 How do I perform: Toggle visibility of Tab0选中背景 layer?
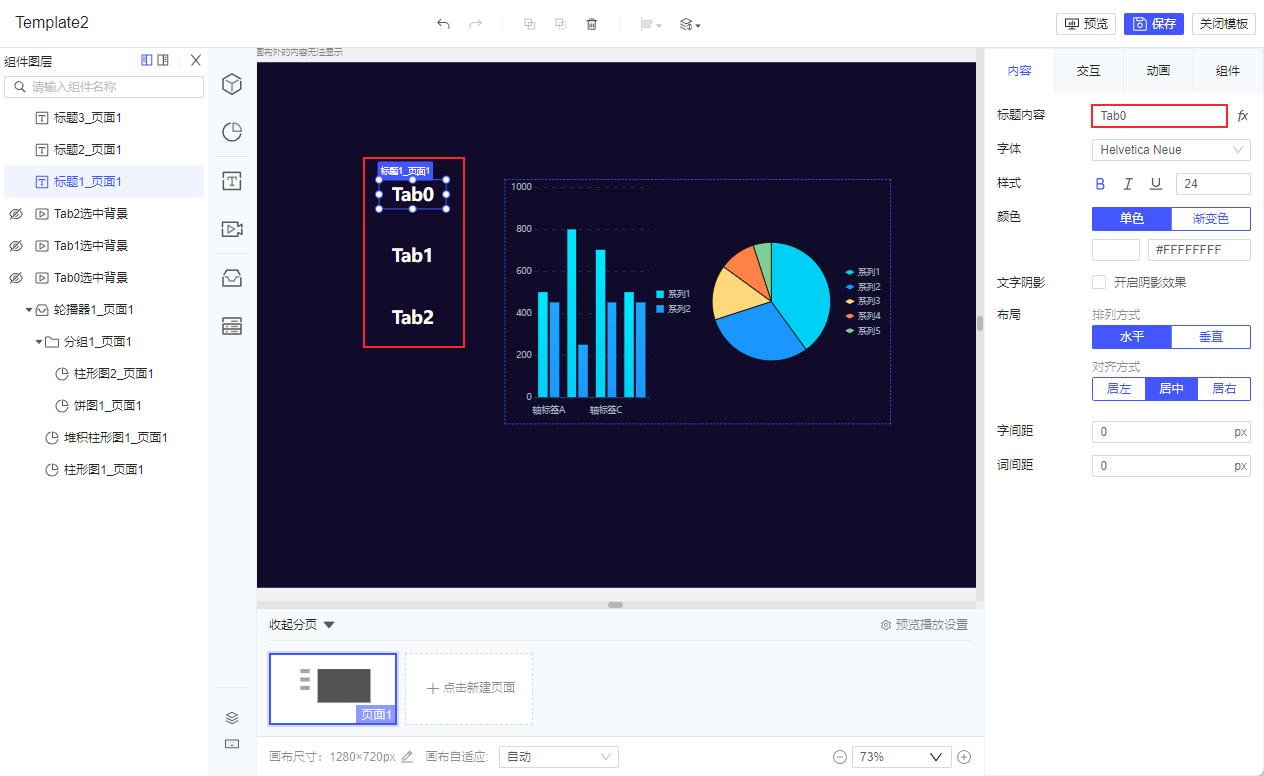15,278
